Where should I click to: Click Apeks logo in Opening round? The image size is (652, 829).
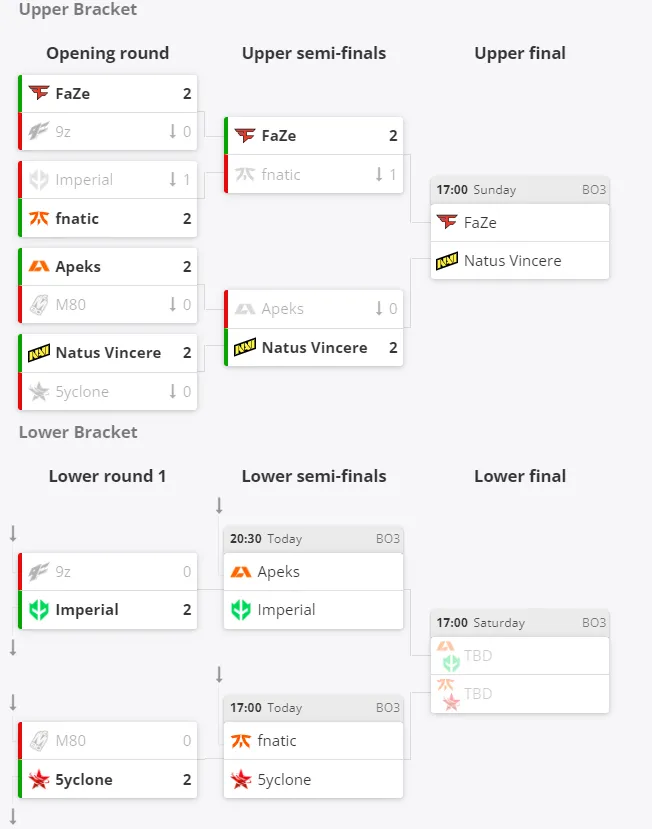point(39,266)
